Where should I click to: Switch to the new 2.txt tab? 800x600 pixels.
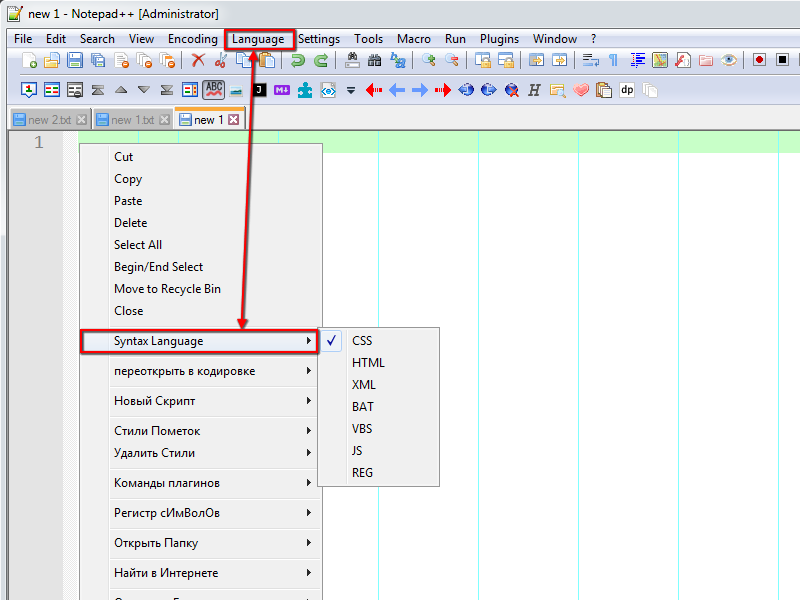coord(49,120)
